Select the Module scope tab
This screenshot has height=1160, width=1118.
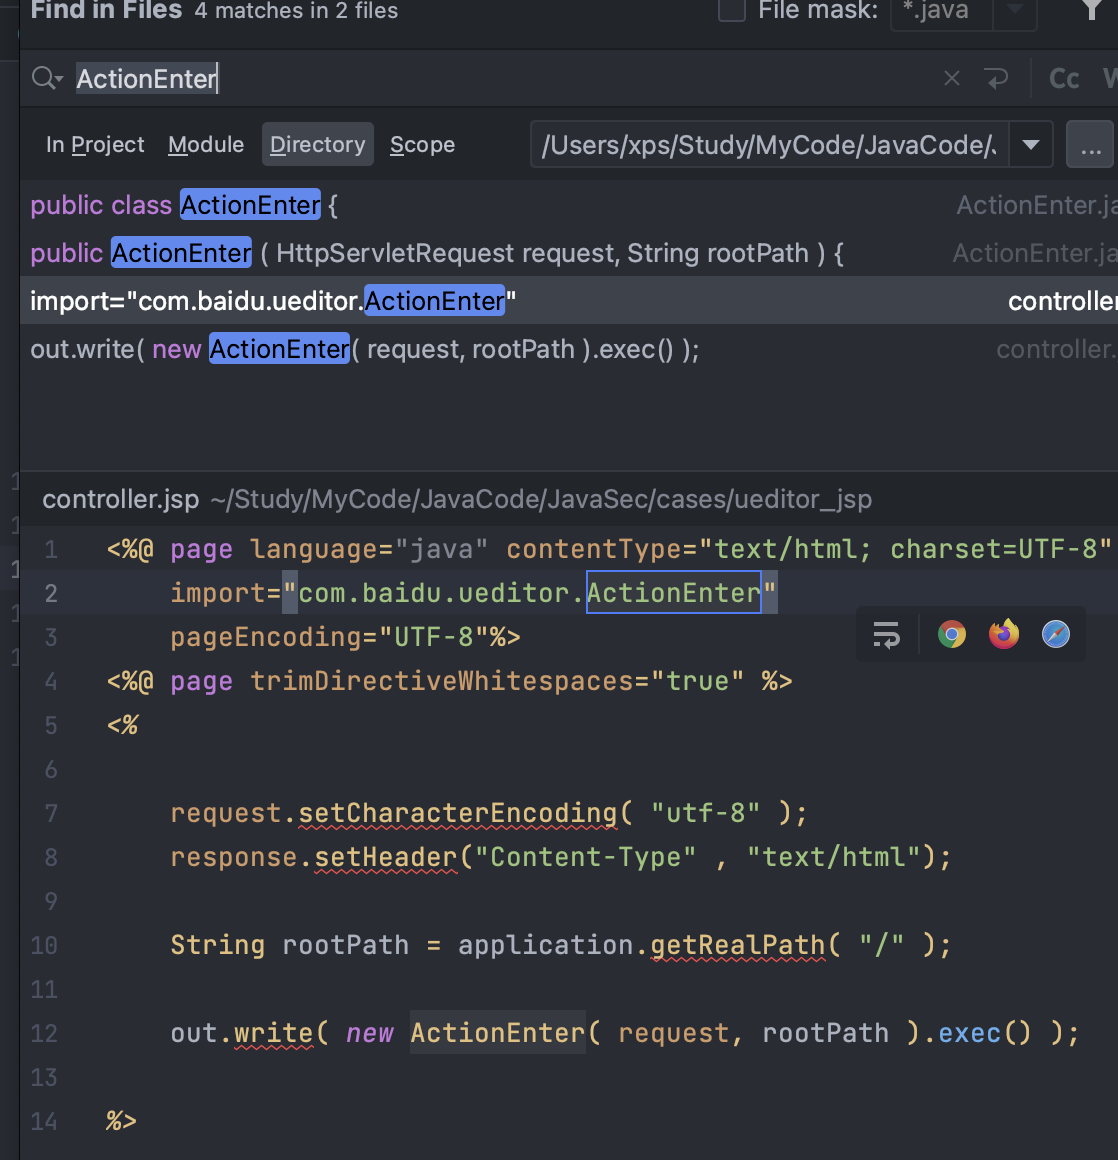pyautogui.click(x=206, y=145)
